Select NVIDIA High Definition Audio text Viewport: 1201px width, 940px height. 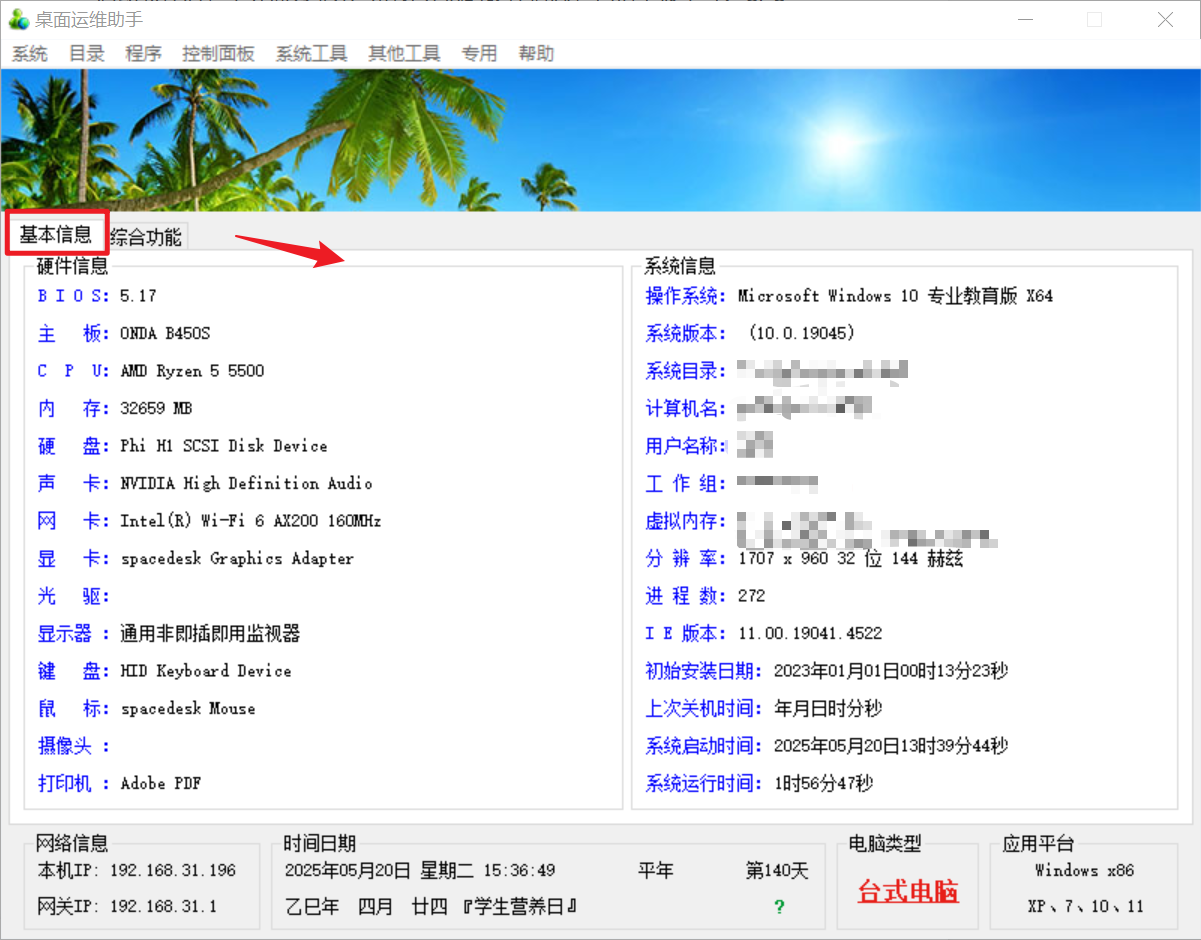(246, 484)
